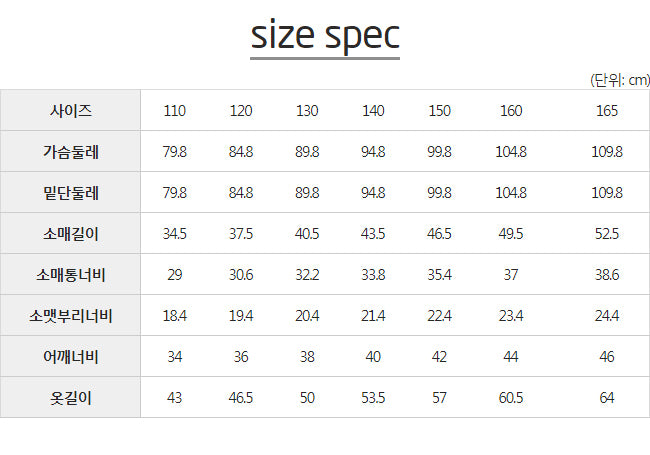Viewport: 650px width, 455px height.
Task: Click 소매통너비 value 30.6
Action: pyautogui.click(x=241, y=275)
